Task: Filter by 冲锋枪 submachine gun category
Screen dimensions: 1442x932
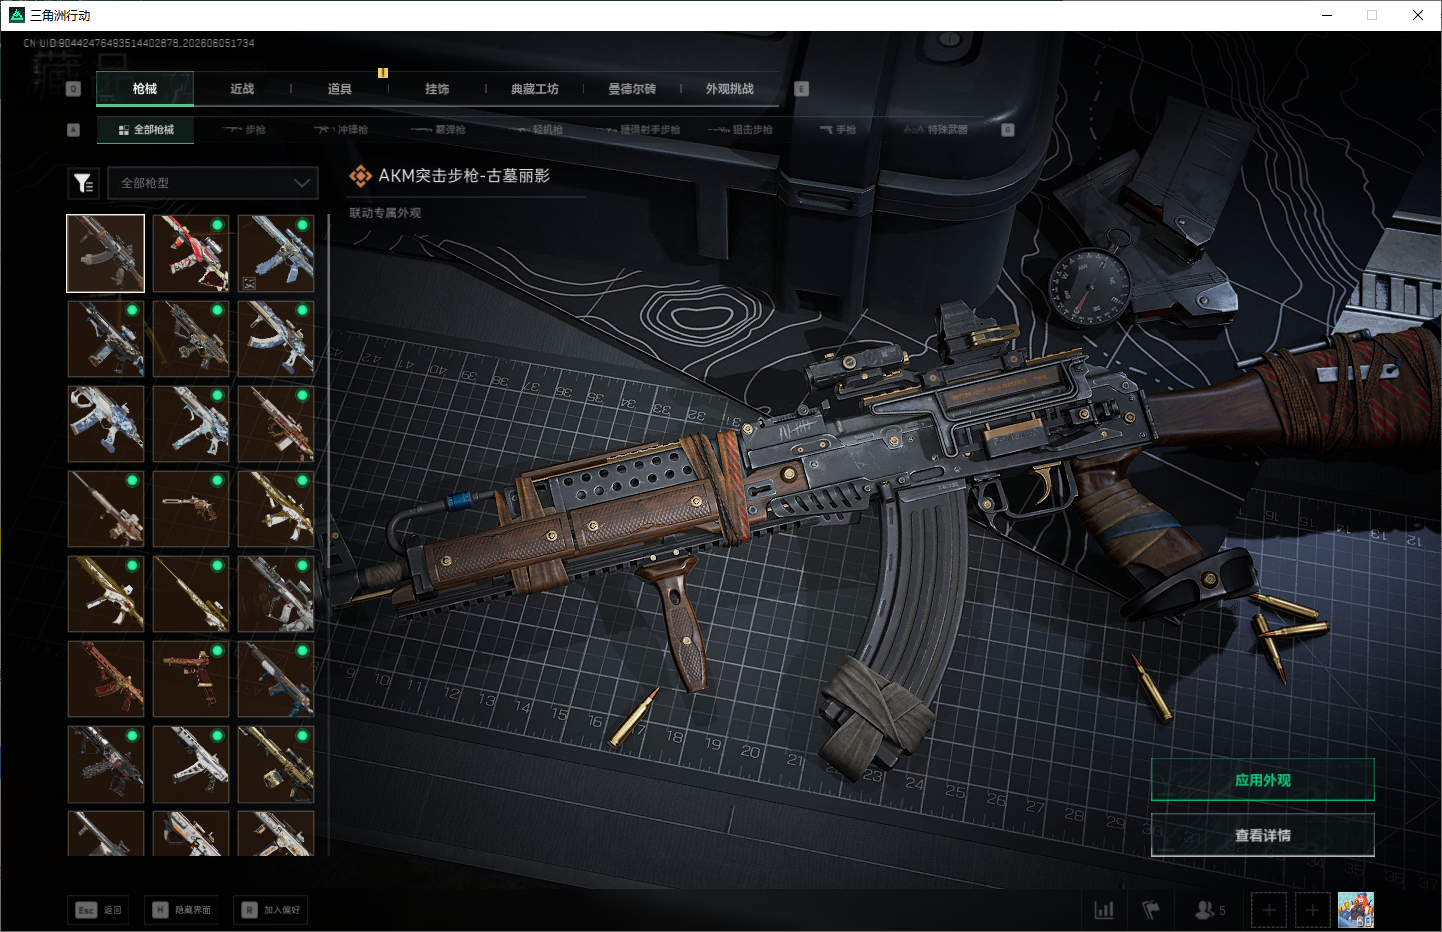Action: click(x=342, y=130)
